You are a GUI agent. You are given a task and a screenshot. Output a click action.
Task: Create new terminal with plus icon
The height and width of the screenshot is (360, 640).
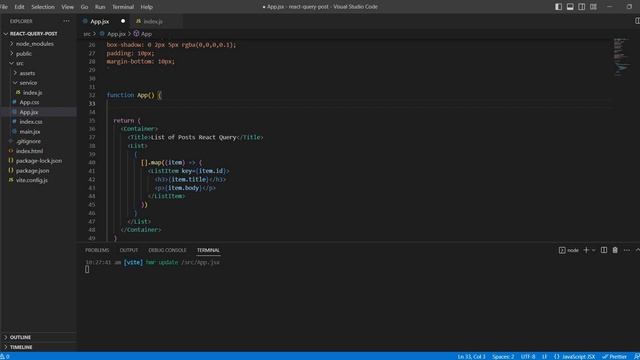[586, 250]
